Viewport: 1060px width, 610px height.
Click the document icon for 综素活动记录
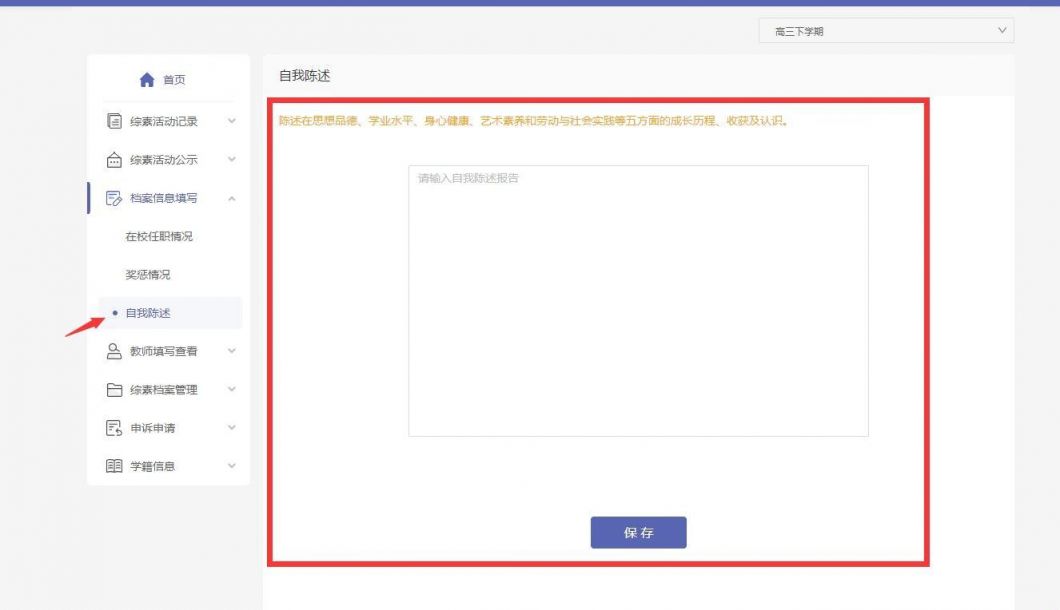click(x=113, y=121)
